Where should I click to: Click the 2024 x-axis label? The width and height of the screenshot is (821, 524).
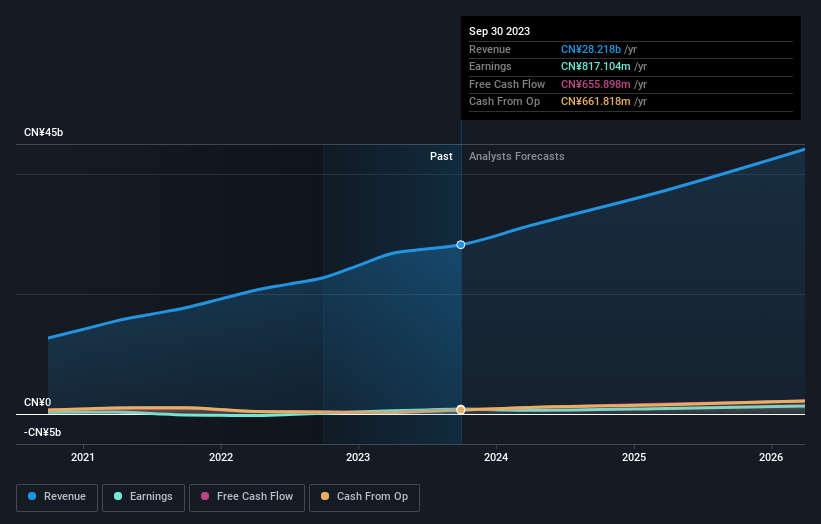pyautogui.click(x=496, y=457)
